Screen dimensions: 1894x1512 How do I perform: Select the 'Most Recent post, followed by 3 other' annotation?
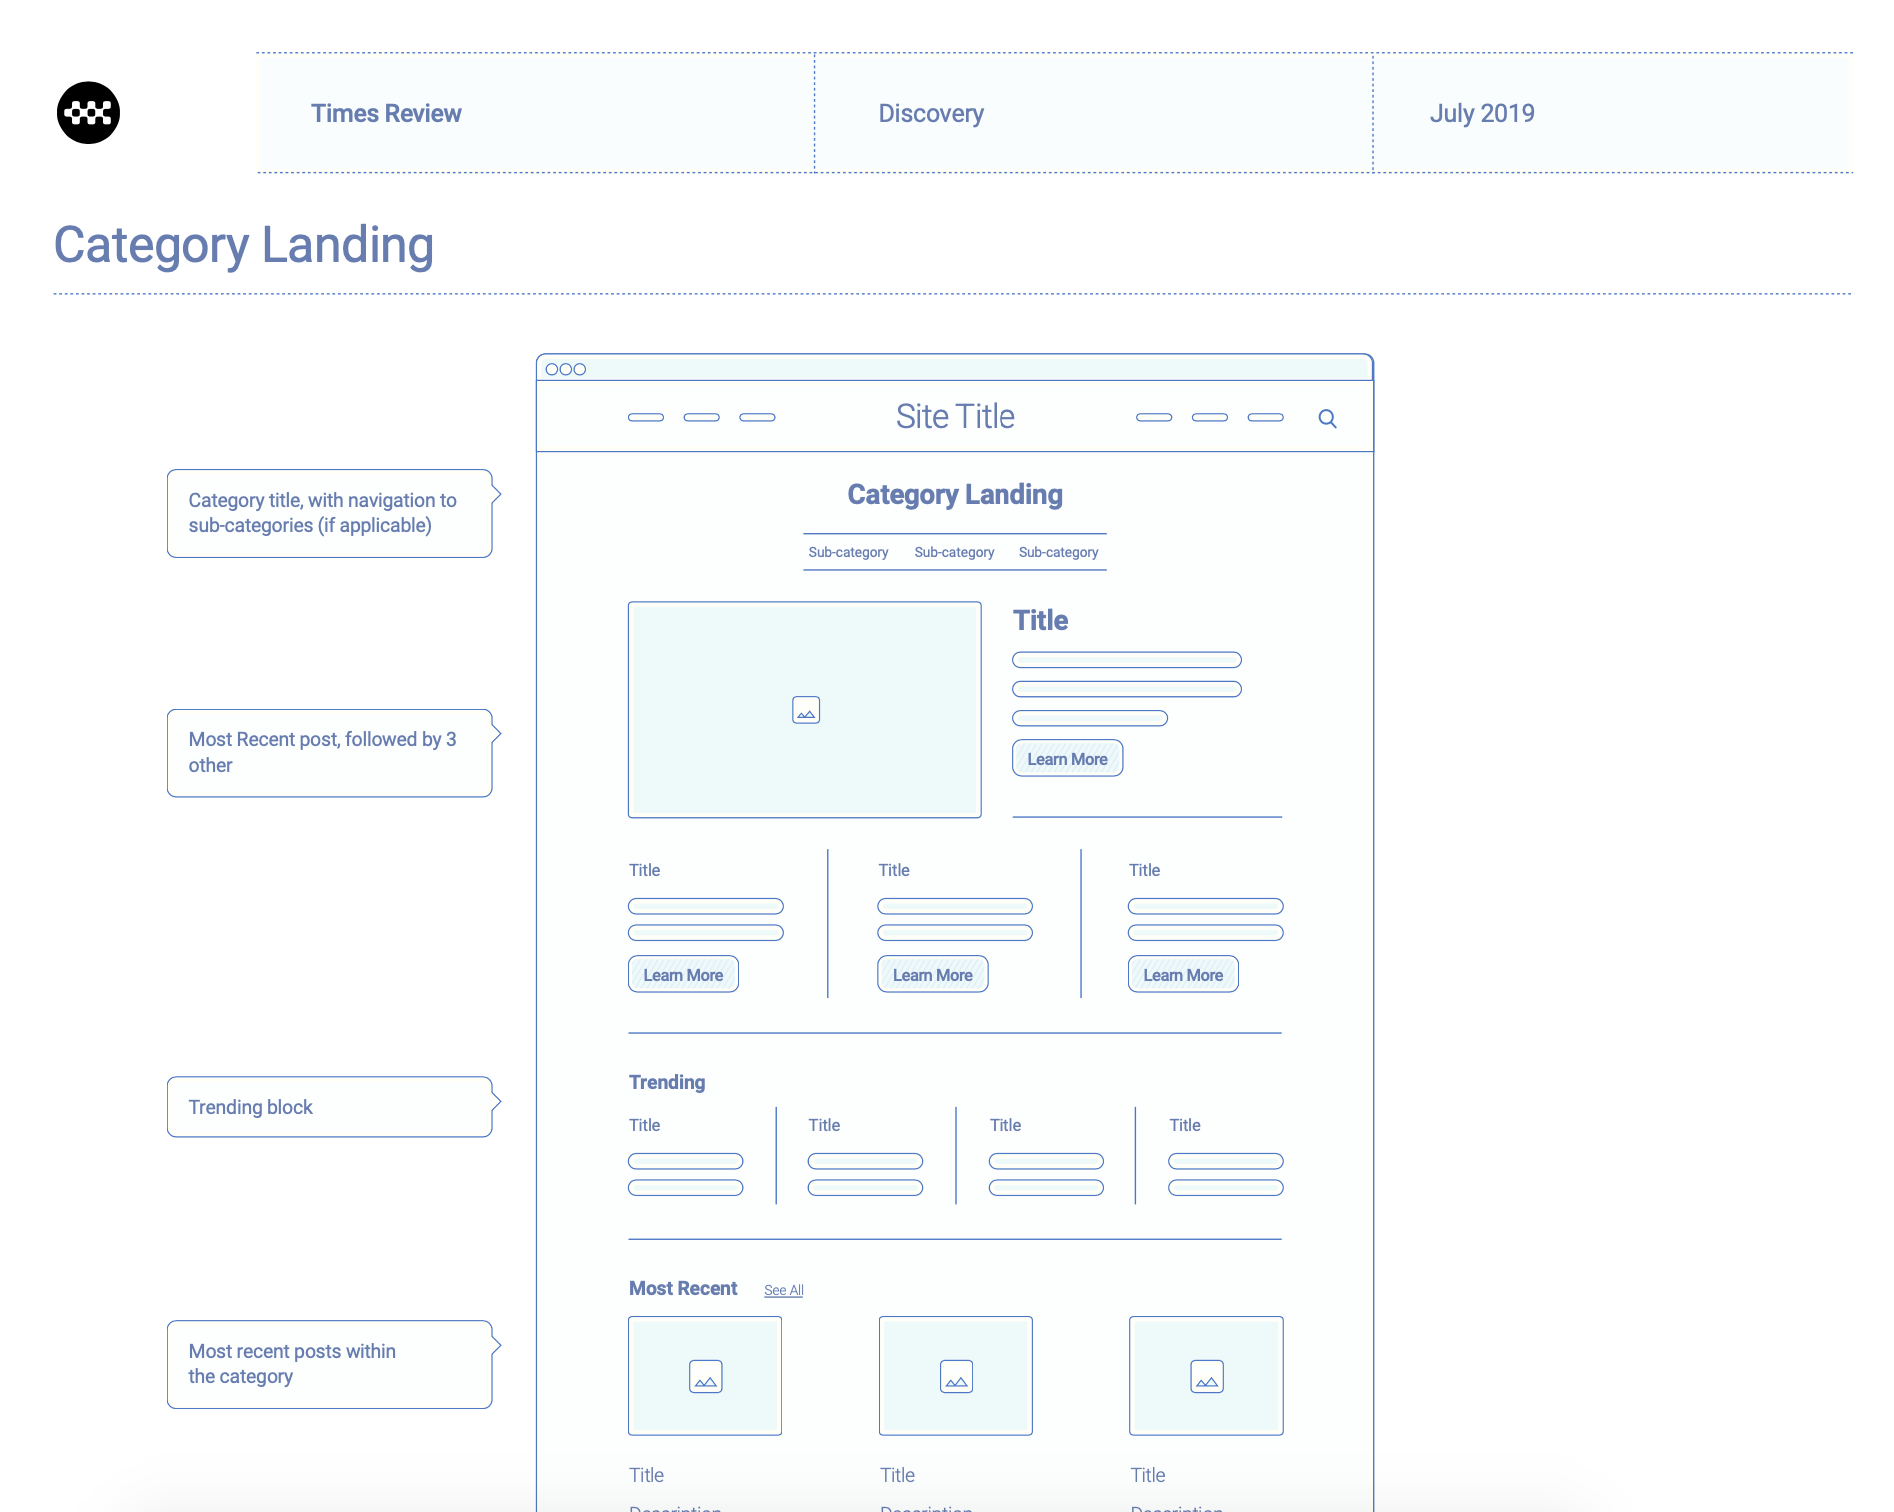point(334,753)
